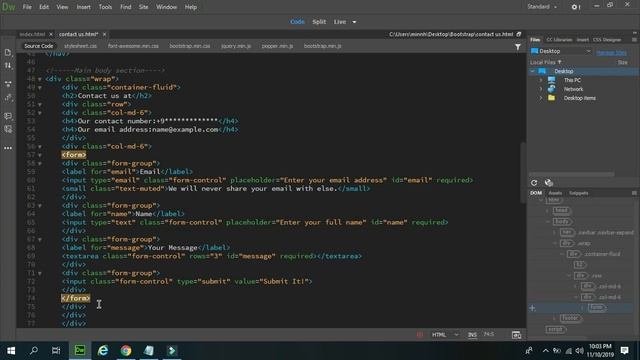
Task: Collapse code fold at line 48
Action: pos(40,79)
